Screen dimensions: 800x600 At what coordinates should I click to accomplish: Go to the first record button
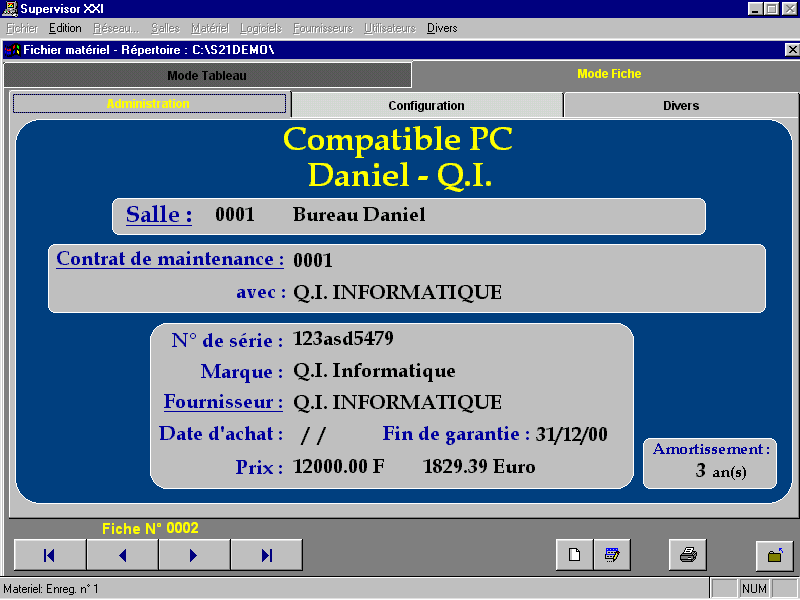point(50,555)
